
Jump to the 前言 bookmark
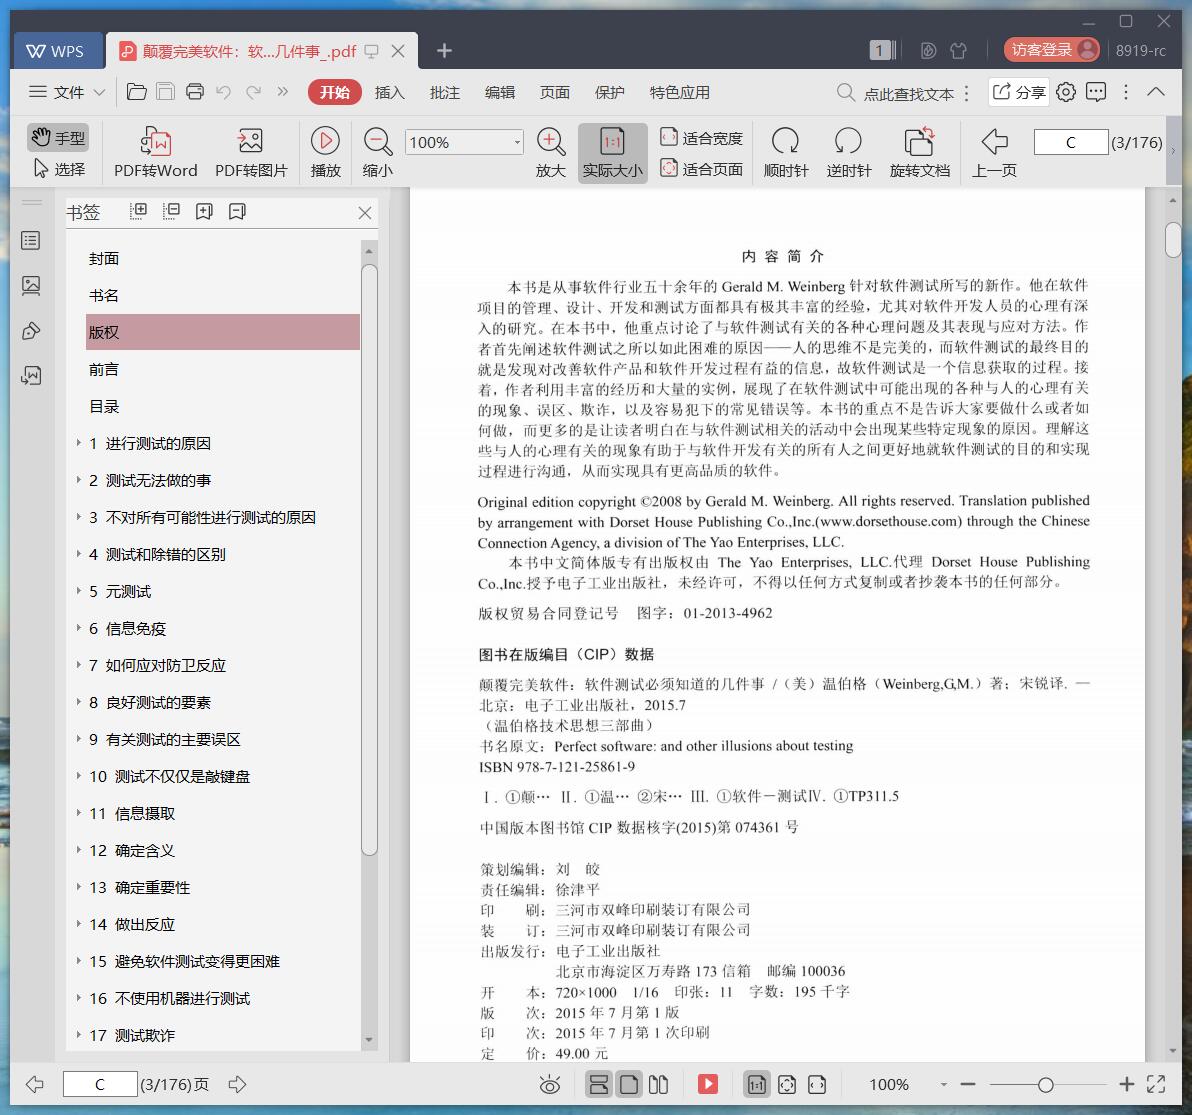[103, 369]
